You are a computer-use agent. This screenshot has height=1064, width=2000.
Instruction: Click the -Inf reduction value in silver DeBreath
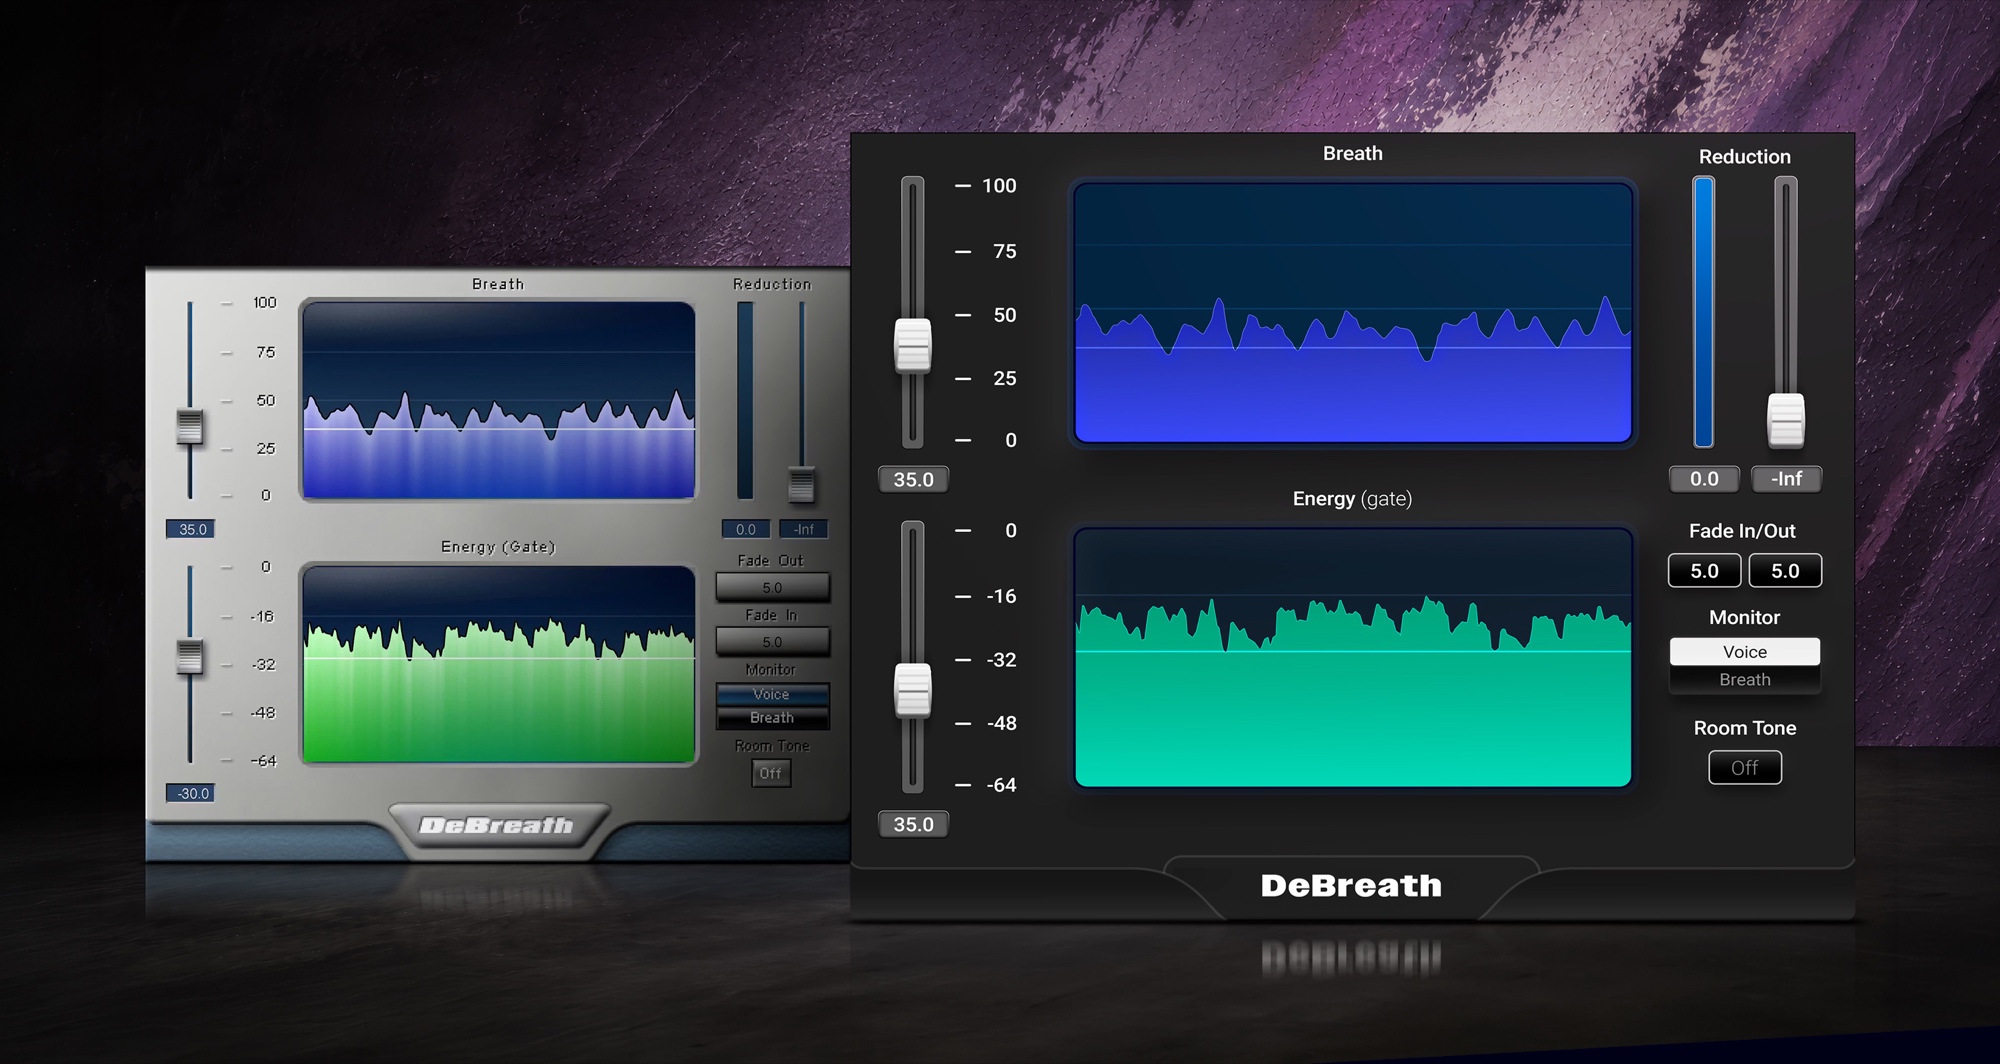coord(804,529)
